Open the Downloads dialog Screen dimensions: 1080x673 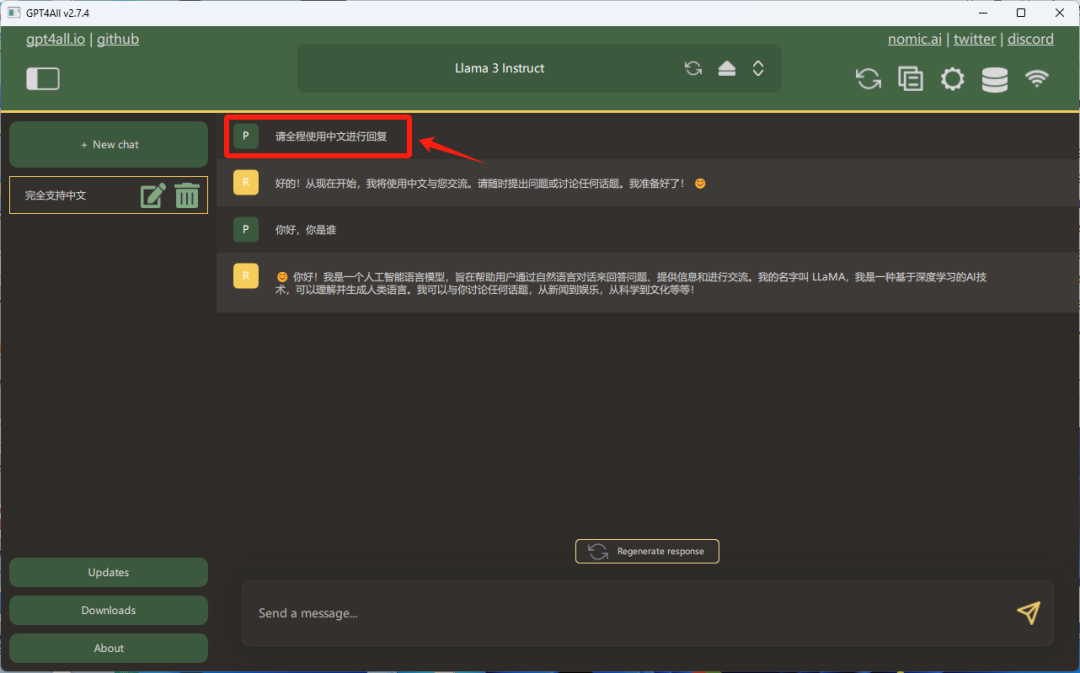click(x=109, y=610)
